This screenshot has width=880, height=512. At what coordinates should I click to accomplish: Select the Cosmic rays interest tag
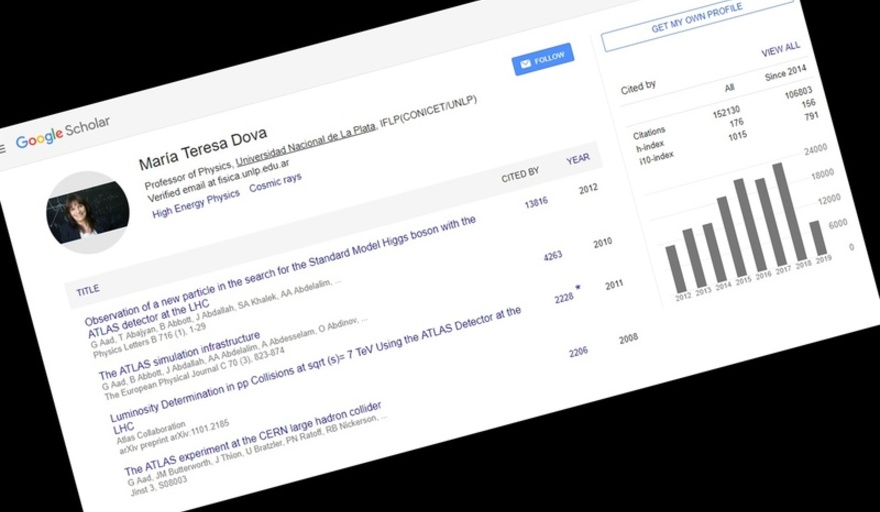[275, 182]
